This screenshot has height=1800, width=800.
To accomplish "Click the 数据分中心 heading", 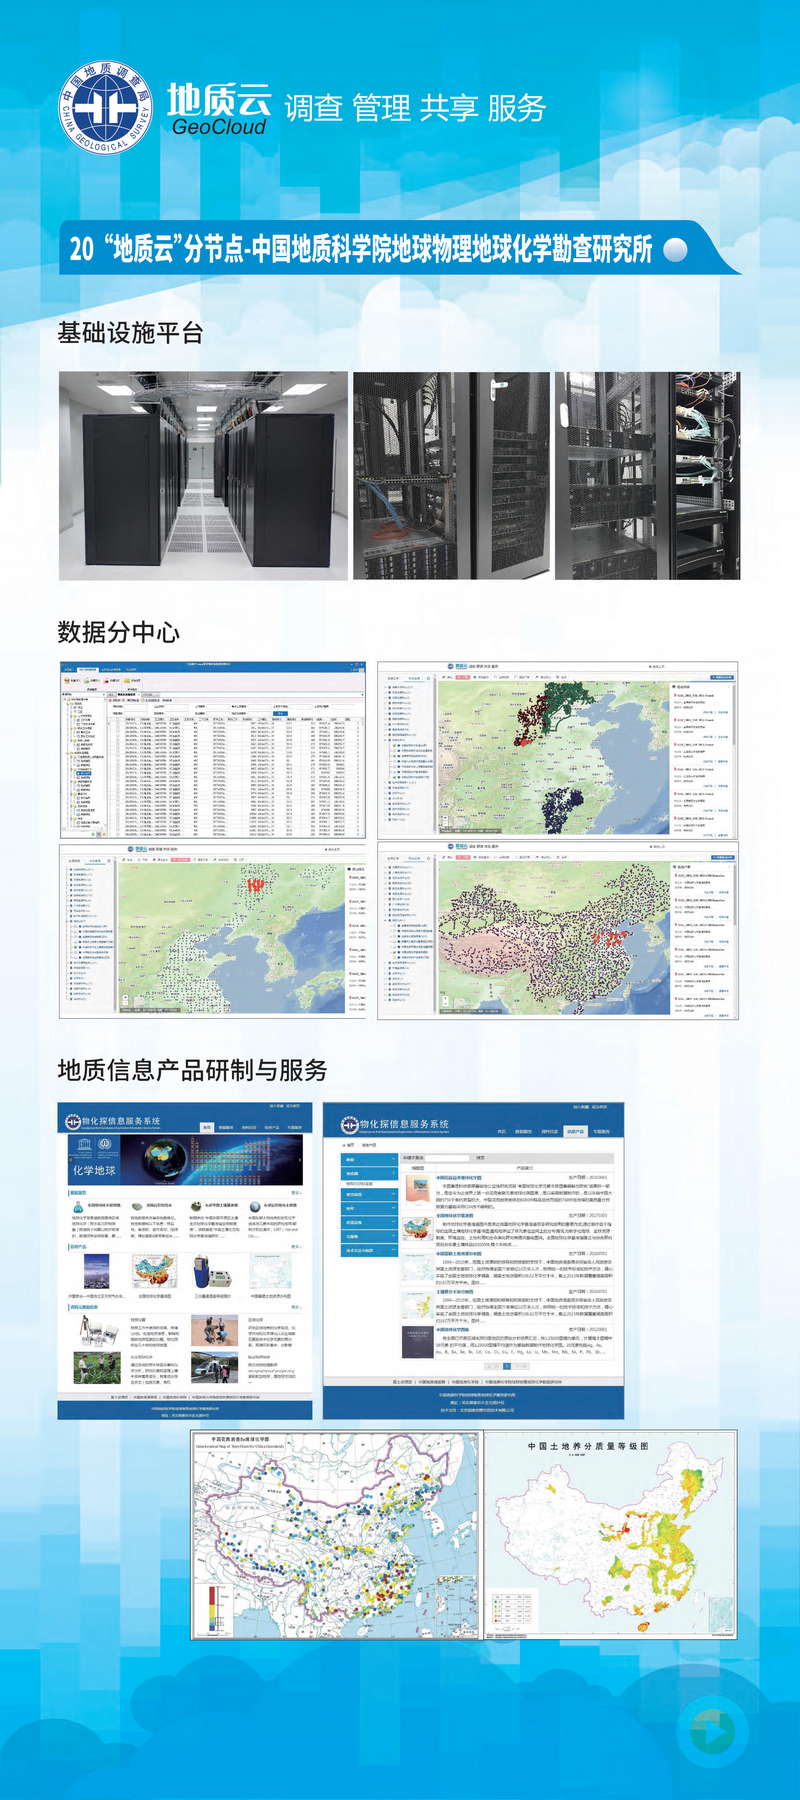I will coord(119,632).
